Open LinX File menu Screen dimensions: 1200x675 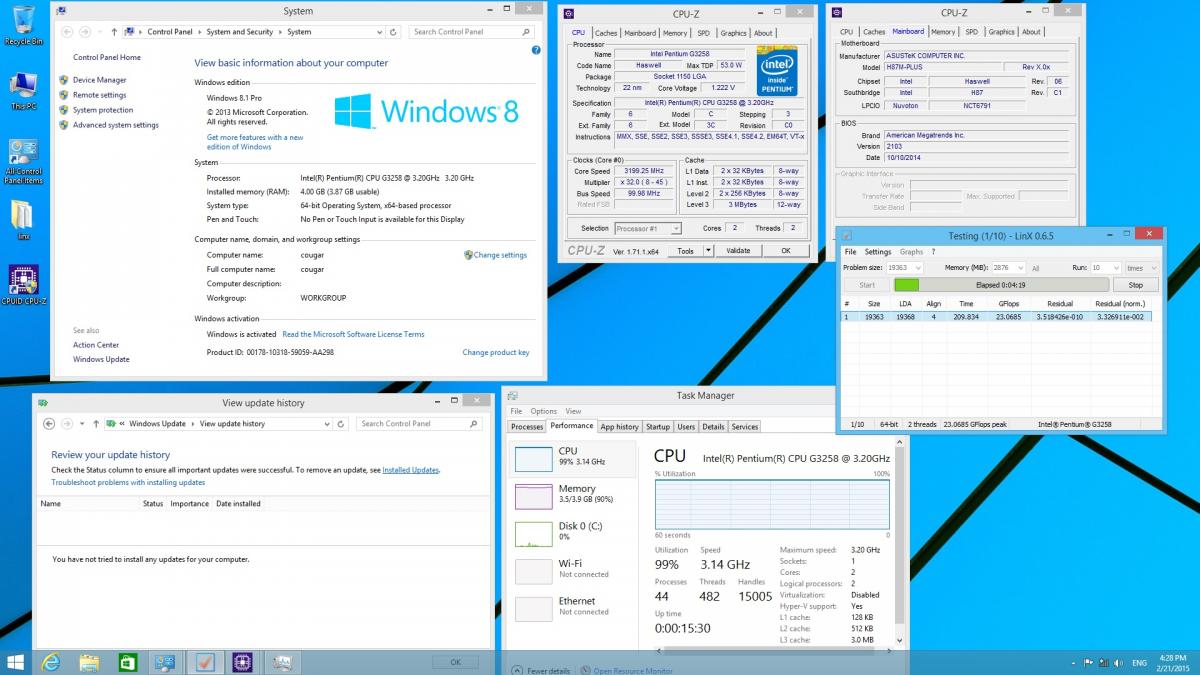pos(850,252)
